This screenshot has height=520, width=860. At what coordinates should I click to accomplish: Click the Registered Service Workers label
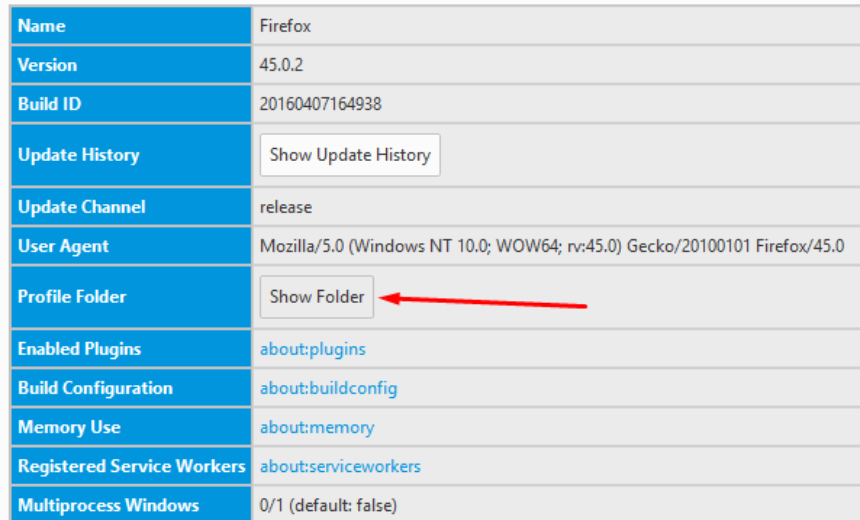pyautogui.click(x=131, y=466)
